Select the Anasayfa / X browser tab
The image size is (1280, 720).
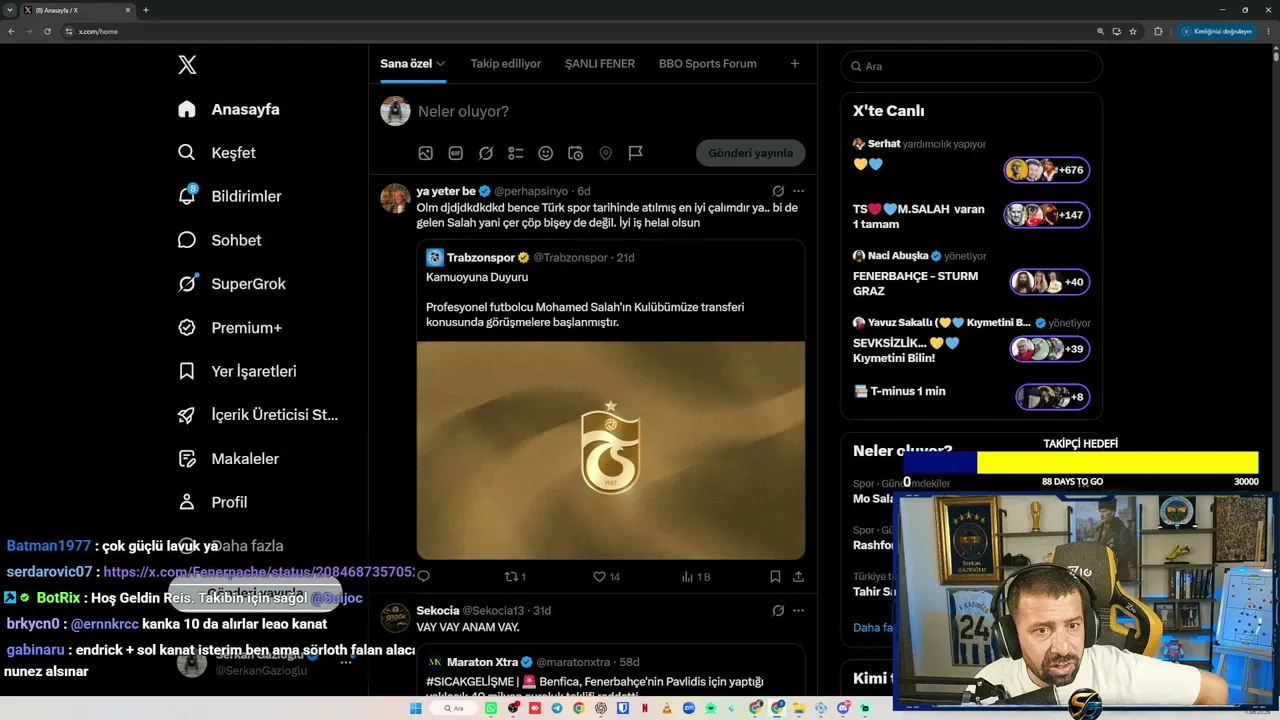(x=78, y=10)
